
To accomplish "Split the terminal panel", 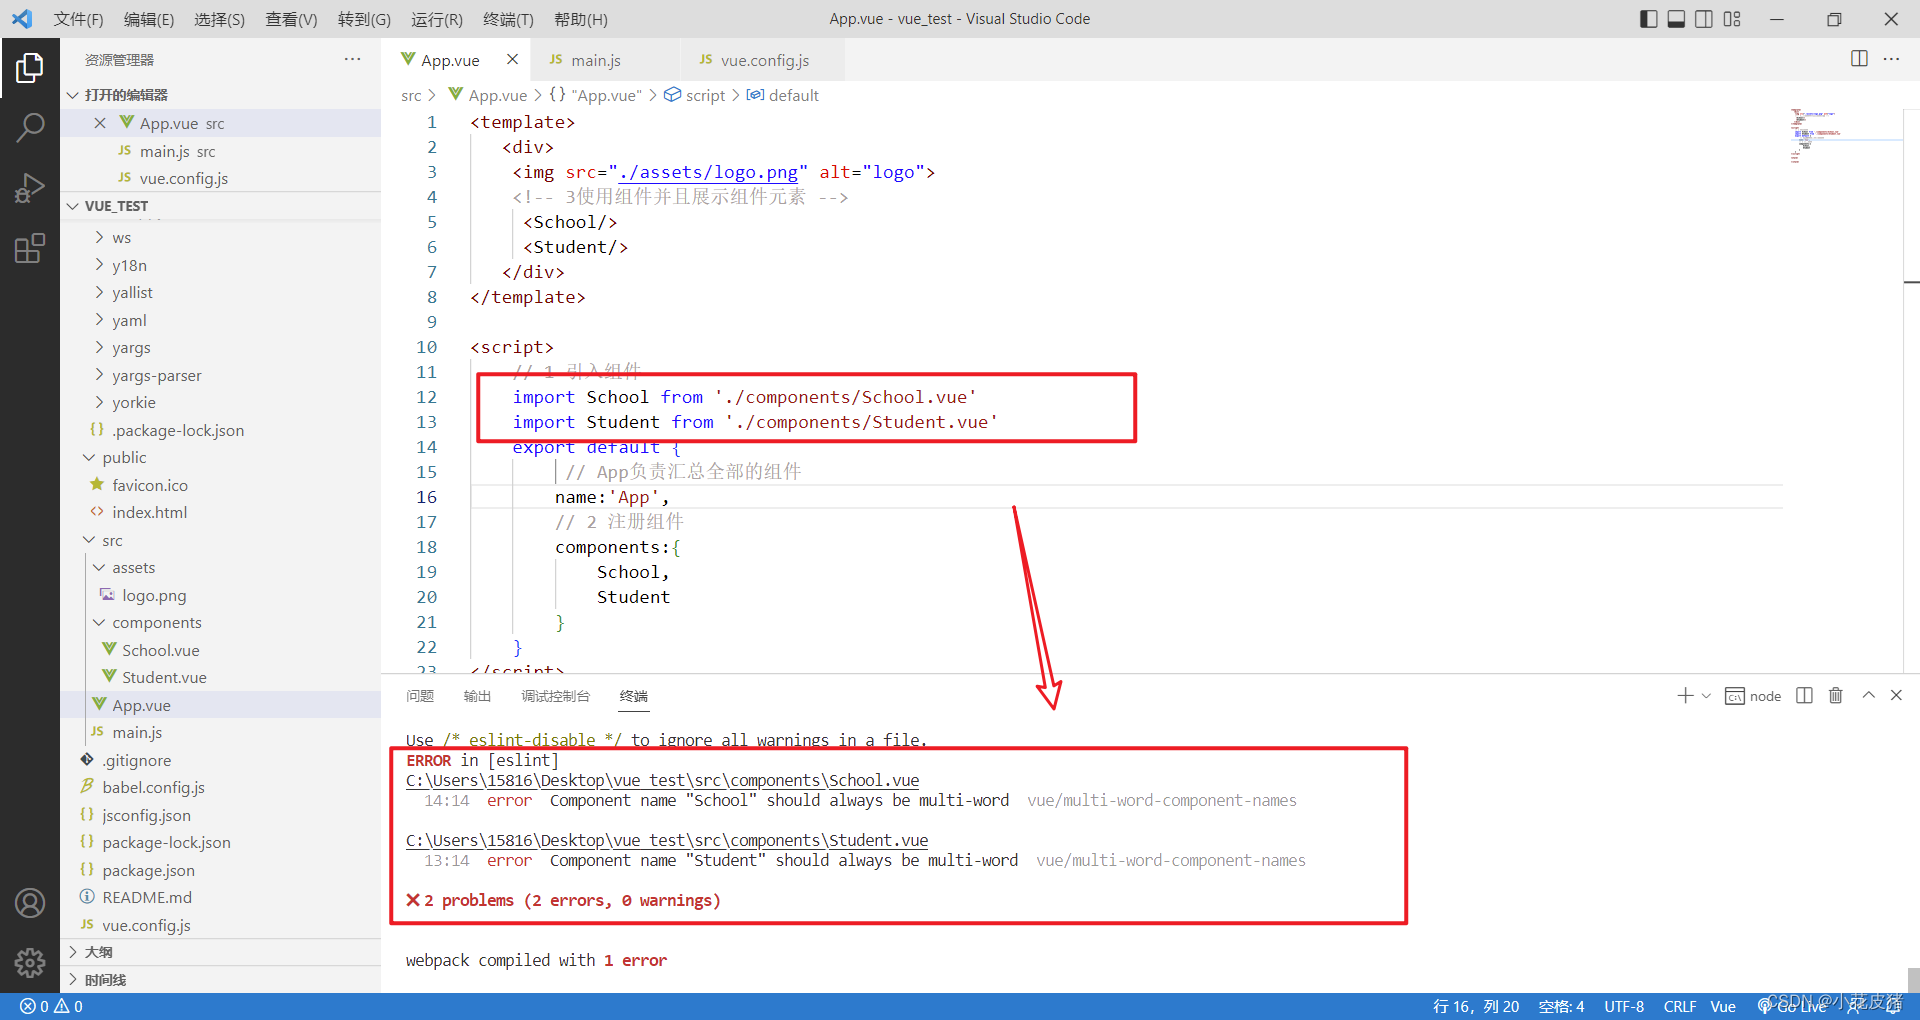I will point(1804,695).
